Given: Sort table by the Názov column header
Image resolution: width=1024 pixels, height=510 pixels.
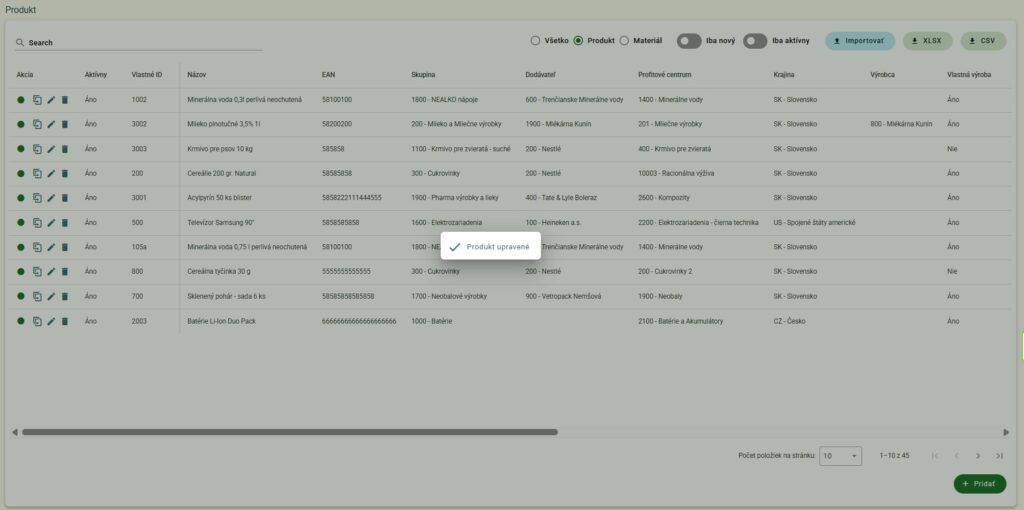Looking at the screenshot, I should point(197,75).
